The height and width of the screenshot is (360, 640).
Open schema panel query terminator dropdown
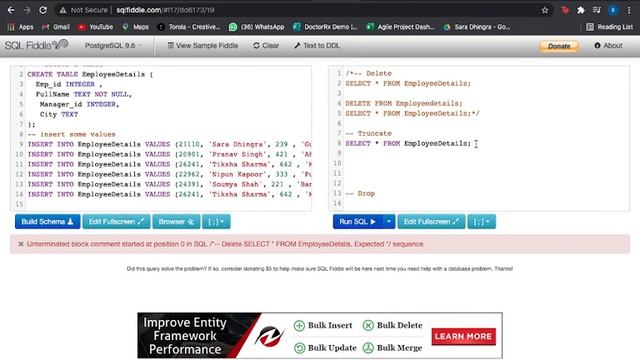click(216, 222)
